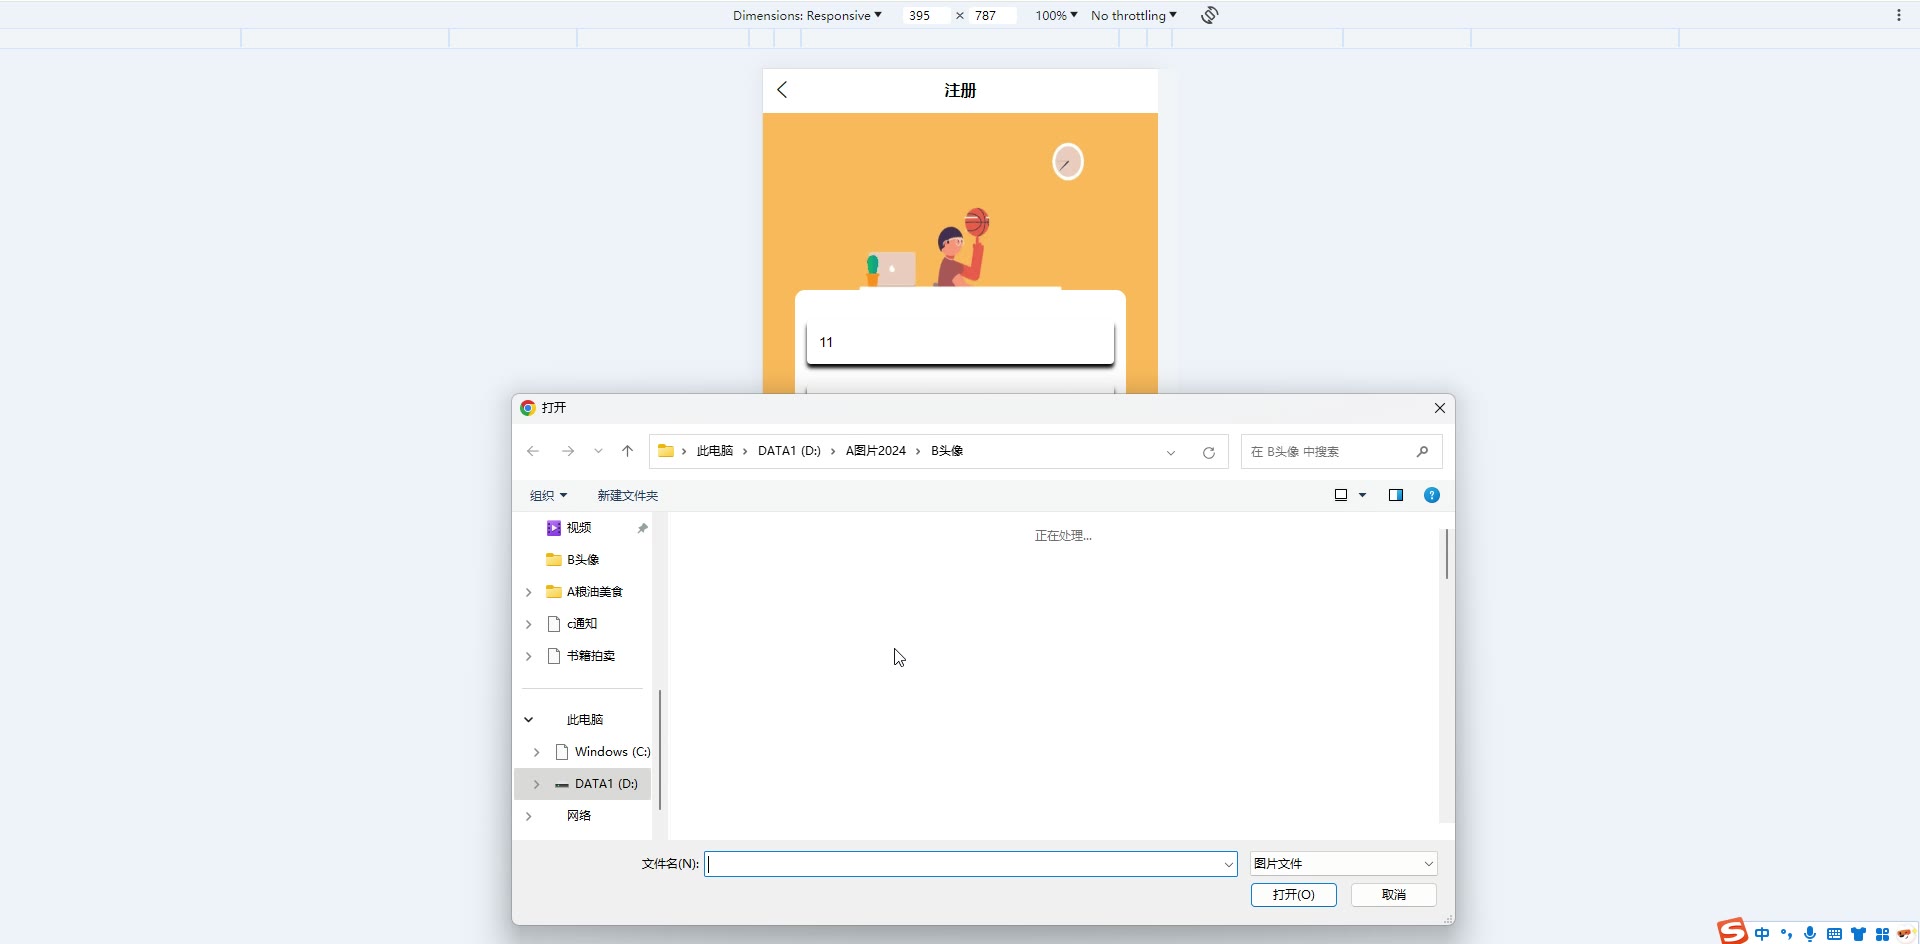Collapse the 此电脑 tree node

coord(529,720)
